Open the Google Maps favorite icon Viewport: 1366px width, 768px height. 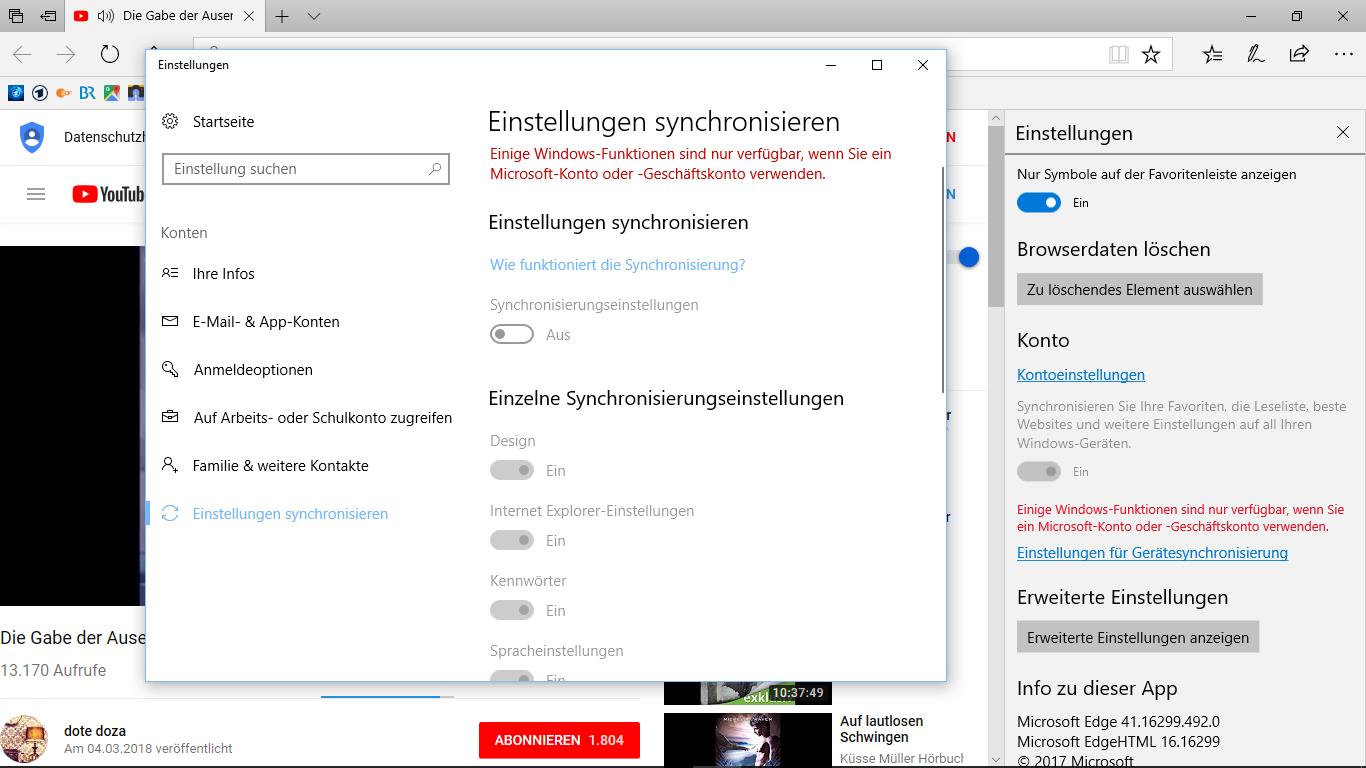tap(111, 93)
